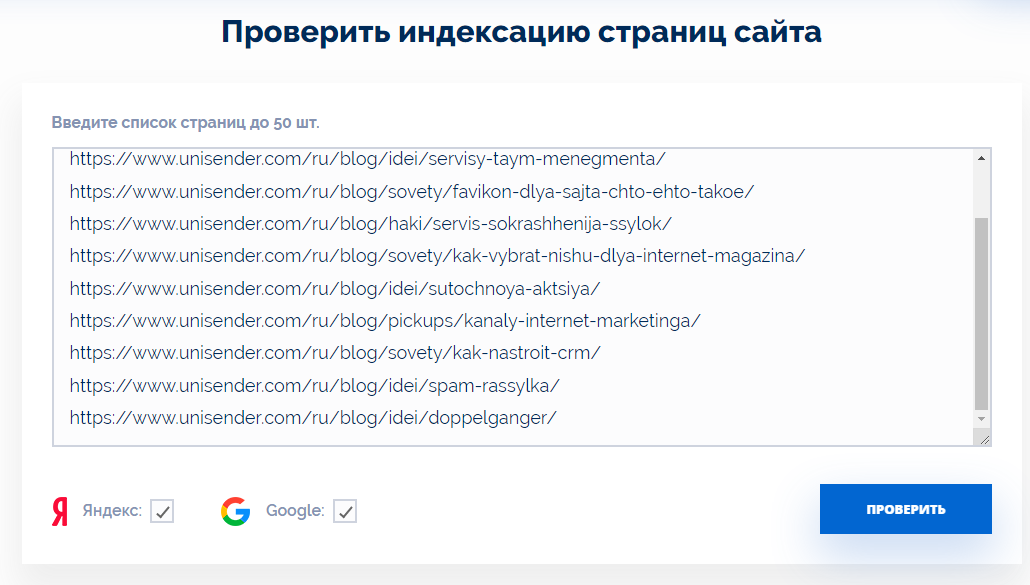This screenshot has width=1030, height=585.
Task: Click the doppelganger URL line
Action: pos(313,418)
